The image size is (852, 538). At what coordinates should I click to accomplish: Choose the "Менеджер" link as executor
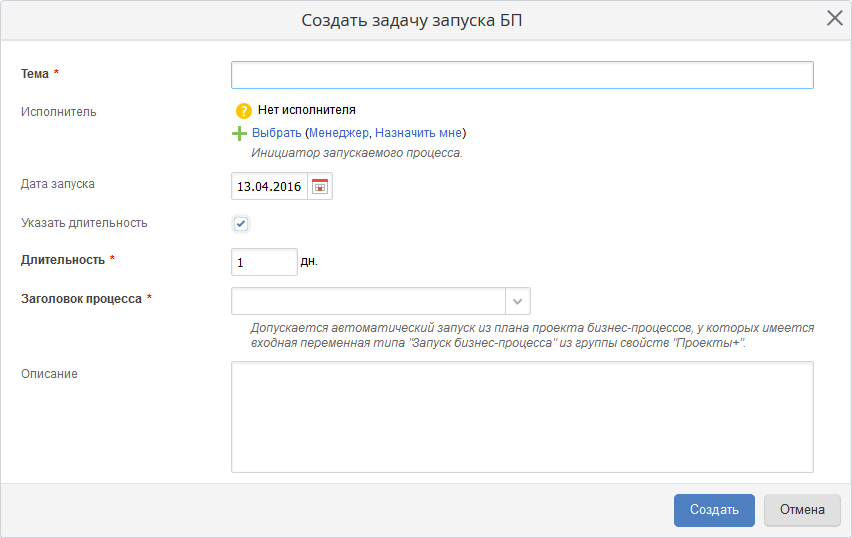pyautogui.click(x=339, y=133)
